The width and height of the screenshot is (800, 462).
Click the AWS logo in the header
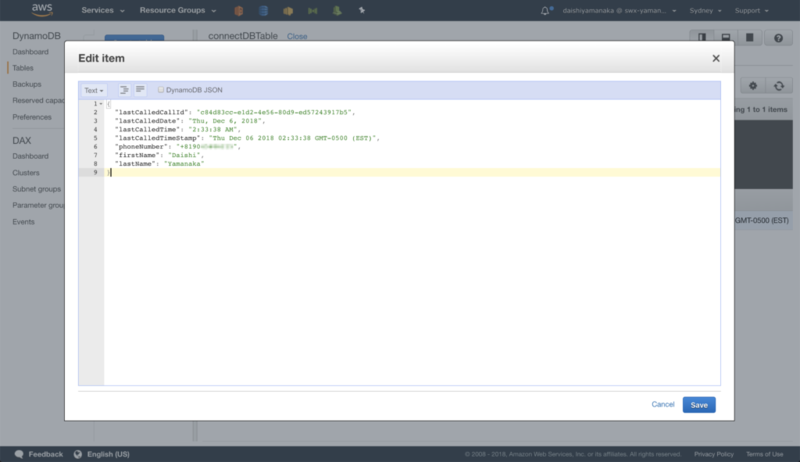tap(42, 10)
